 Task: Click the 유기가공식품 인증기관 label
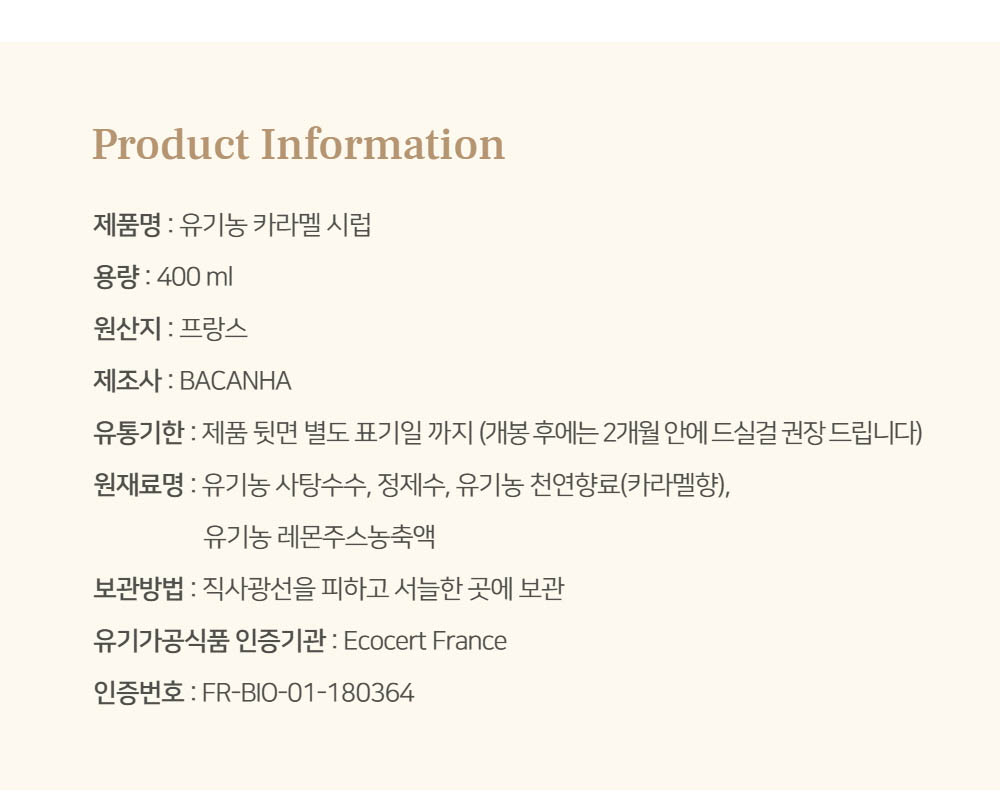tap(208, 641)
